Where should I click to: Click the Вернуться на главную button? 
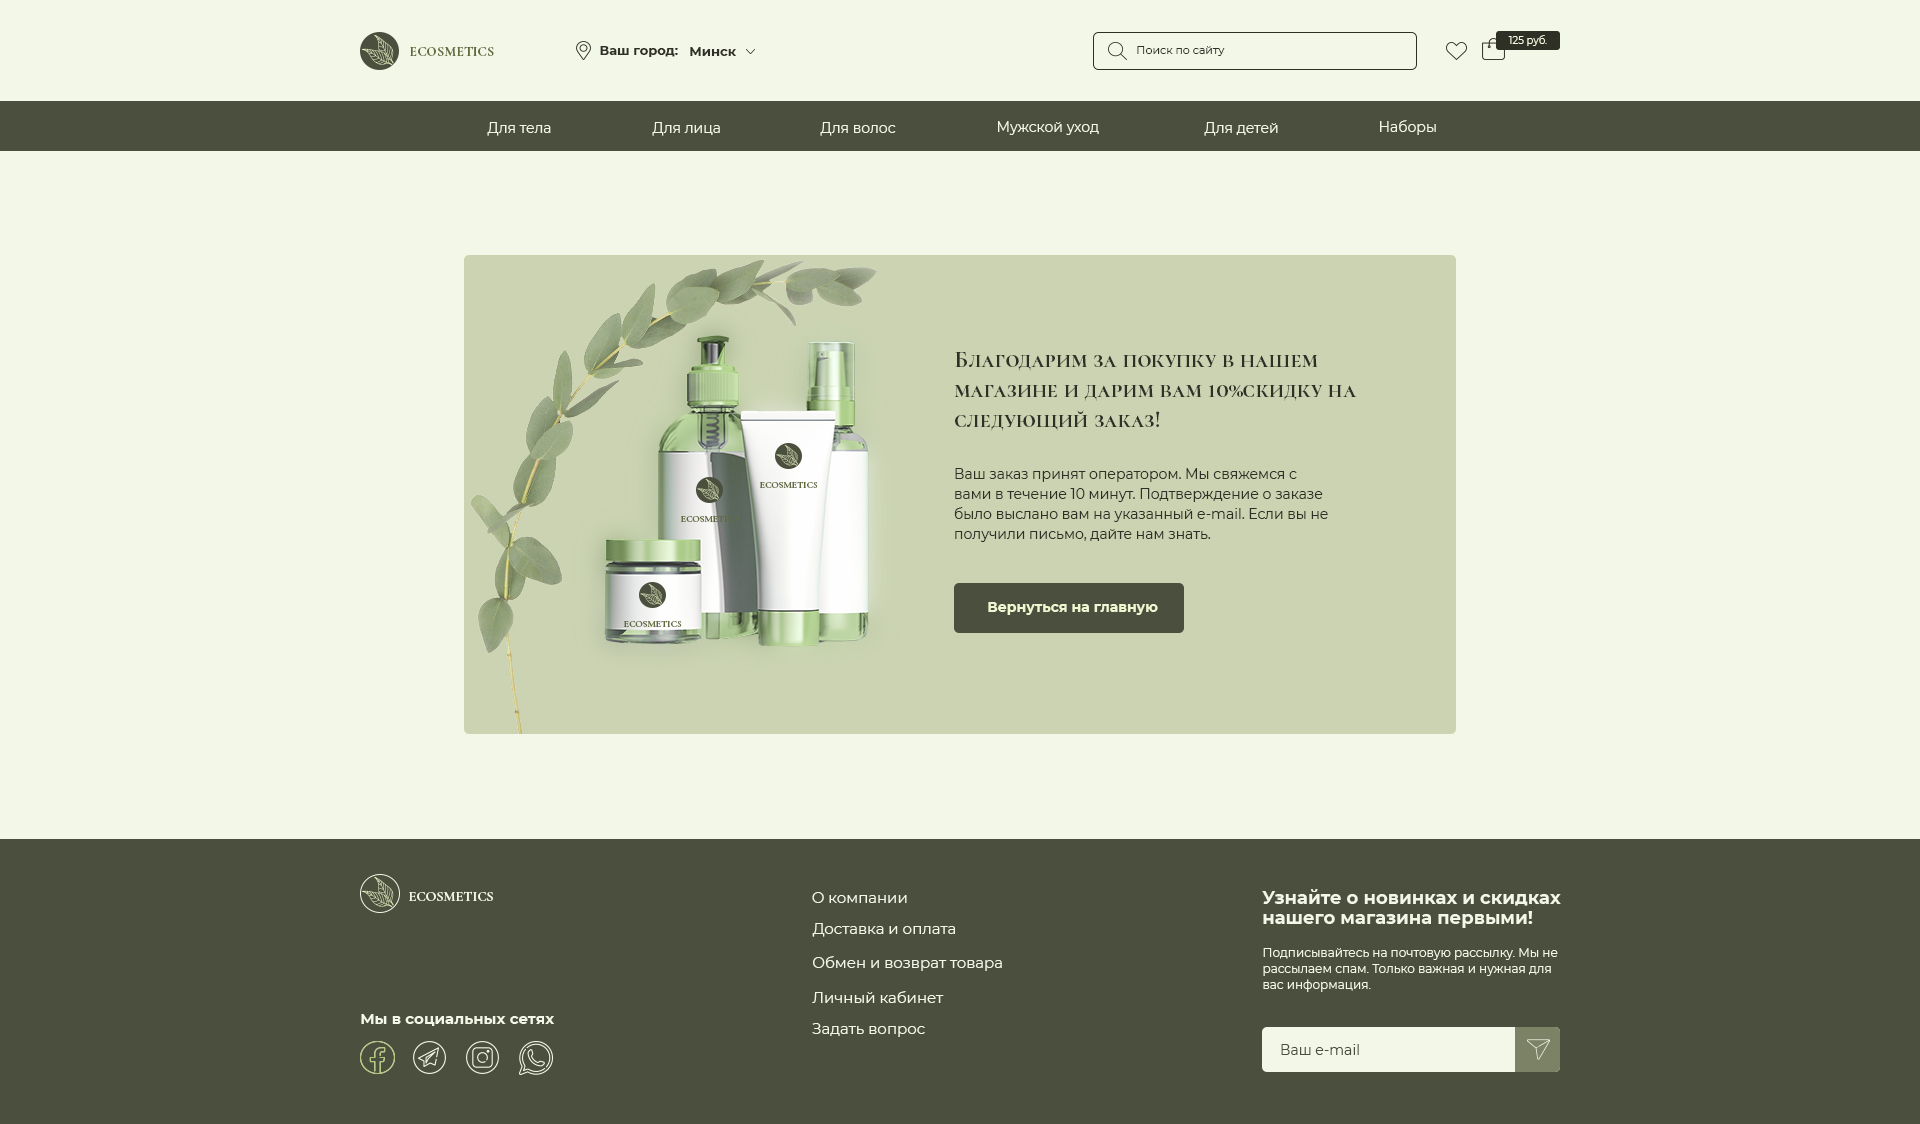click(x=1068, y=608)
